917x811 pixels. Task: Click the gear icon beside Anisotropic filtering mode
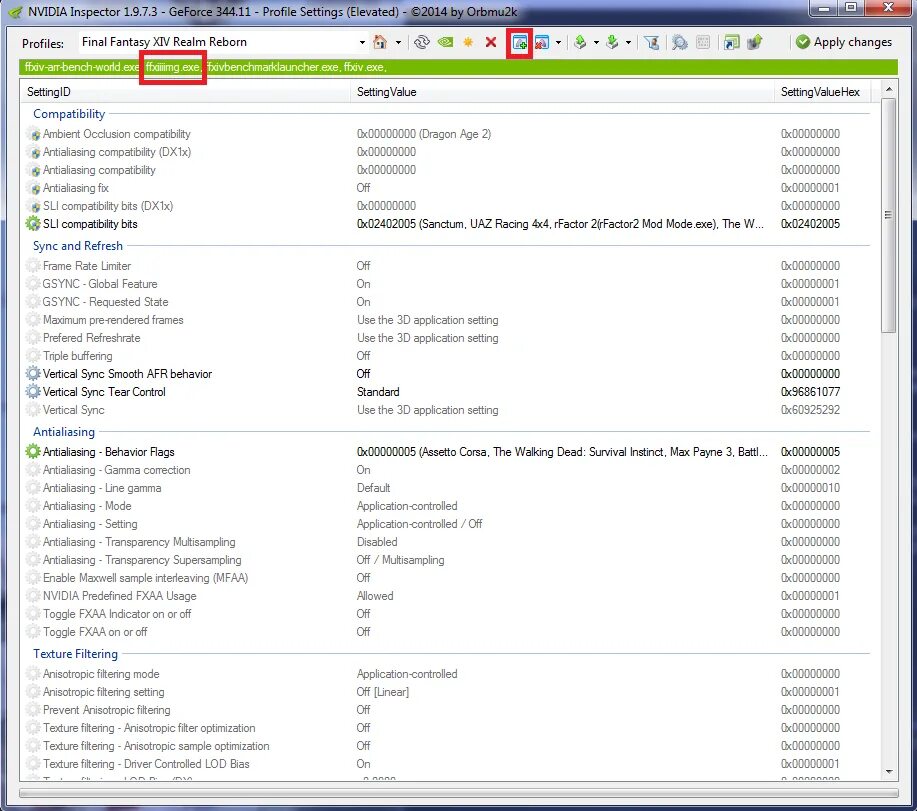point(33,674)
